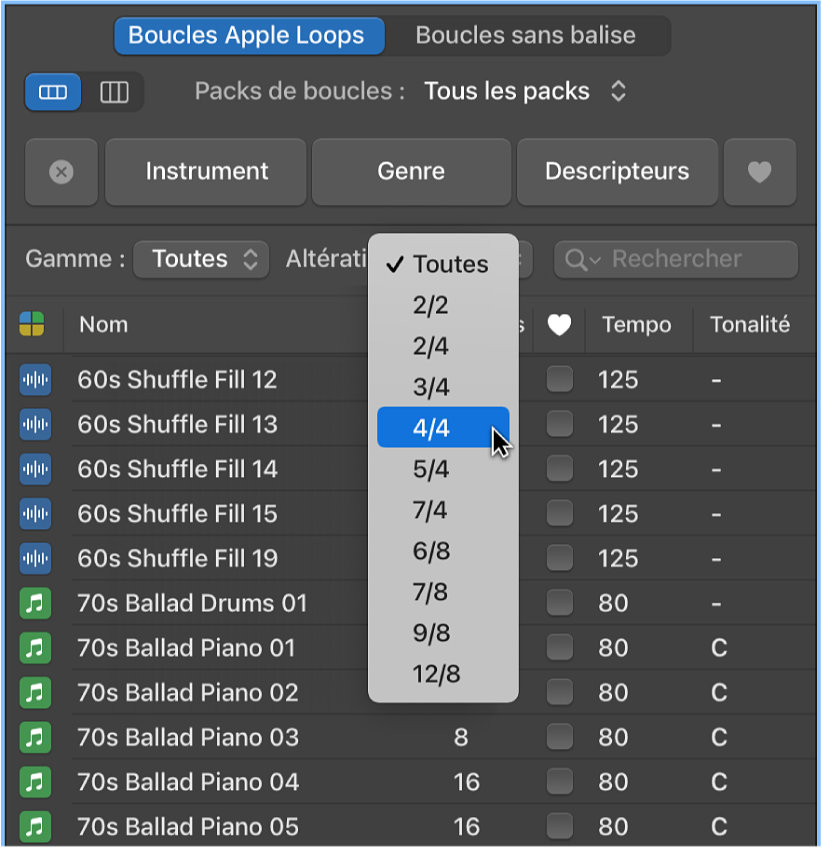Viewport: 822px width, 849px height.
Task: Open the Instrument filter button
Action: [x=206, y=172]
